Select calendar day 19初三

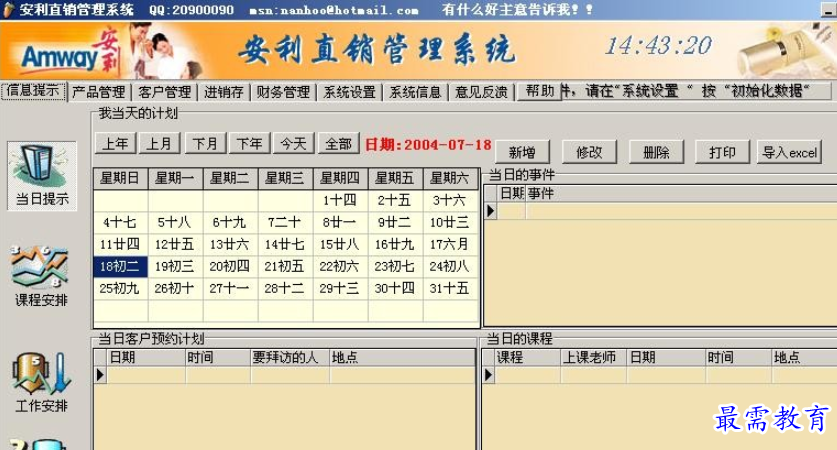coord(175,266)
